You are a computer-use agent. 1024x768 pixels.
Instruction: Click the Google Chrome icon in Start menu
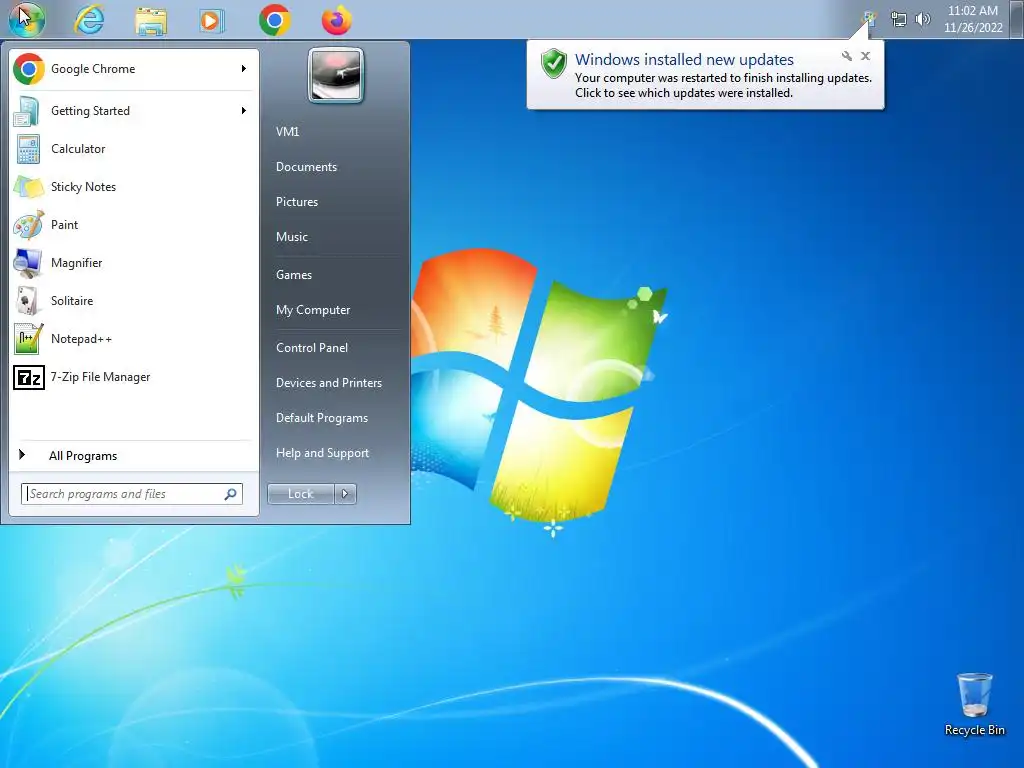click(29, 69)
